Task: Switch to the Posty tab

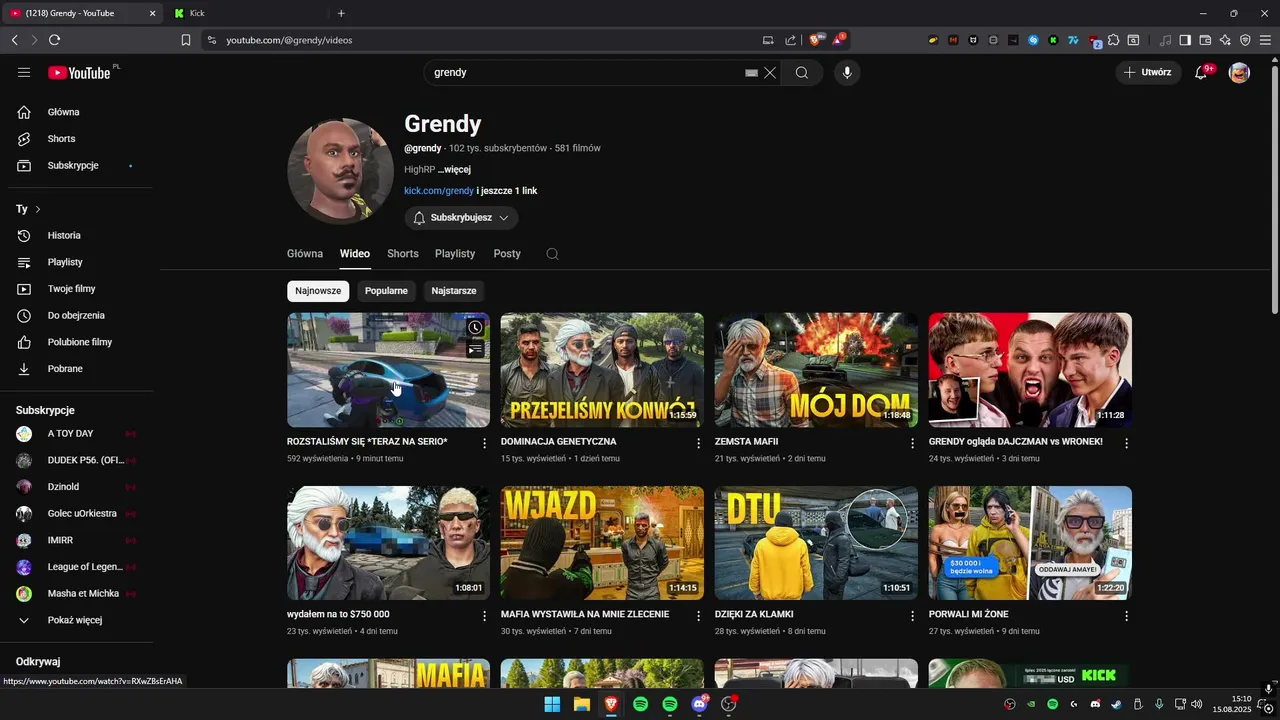Action: pyautogui.click(x=507, y=254)
